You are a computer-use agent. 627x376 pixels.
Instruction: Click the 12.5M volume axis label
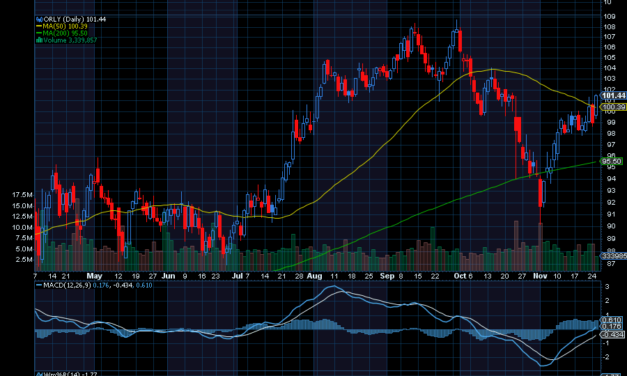22,216
